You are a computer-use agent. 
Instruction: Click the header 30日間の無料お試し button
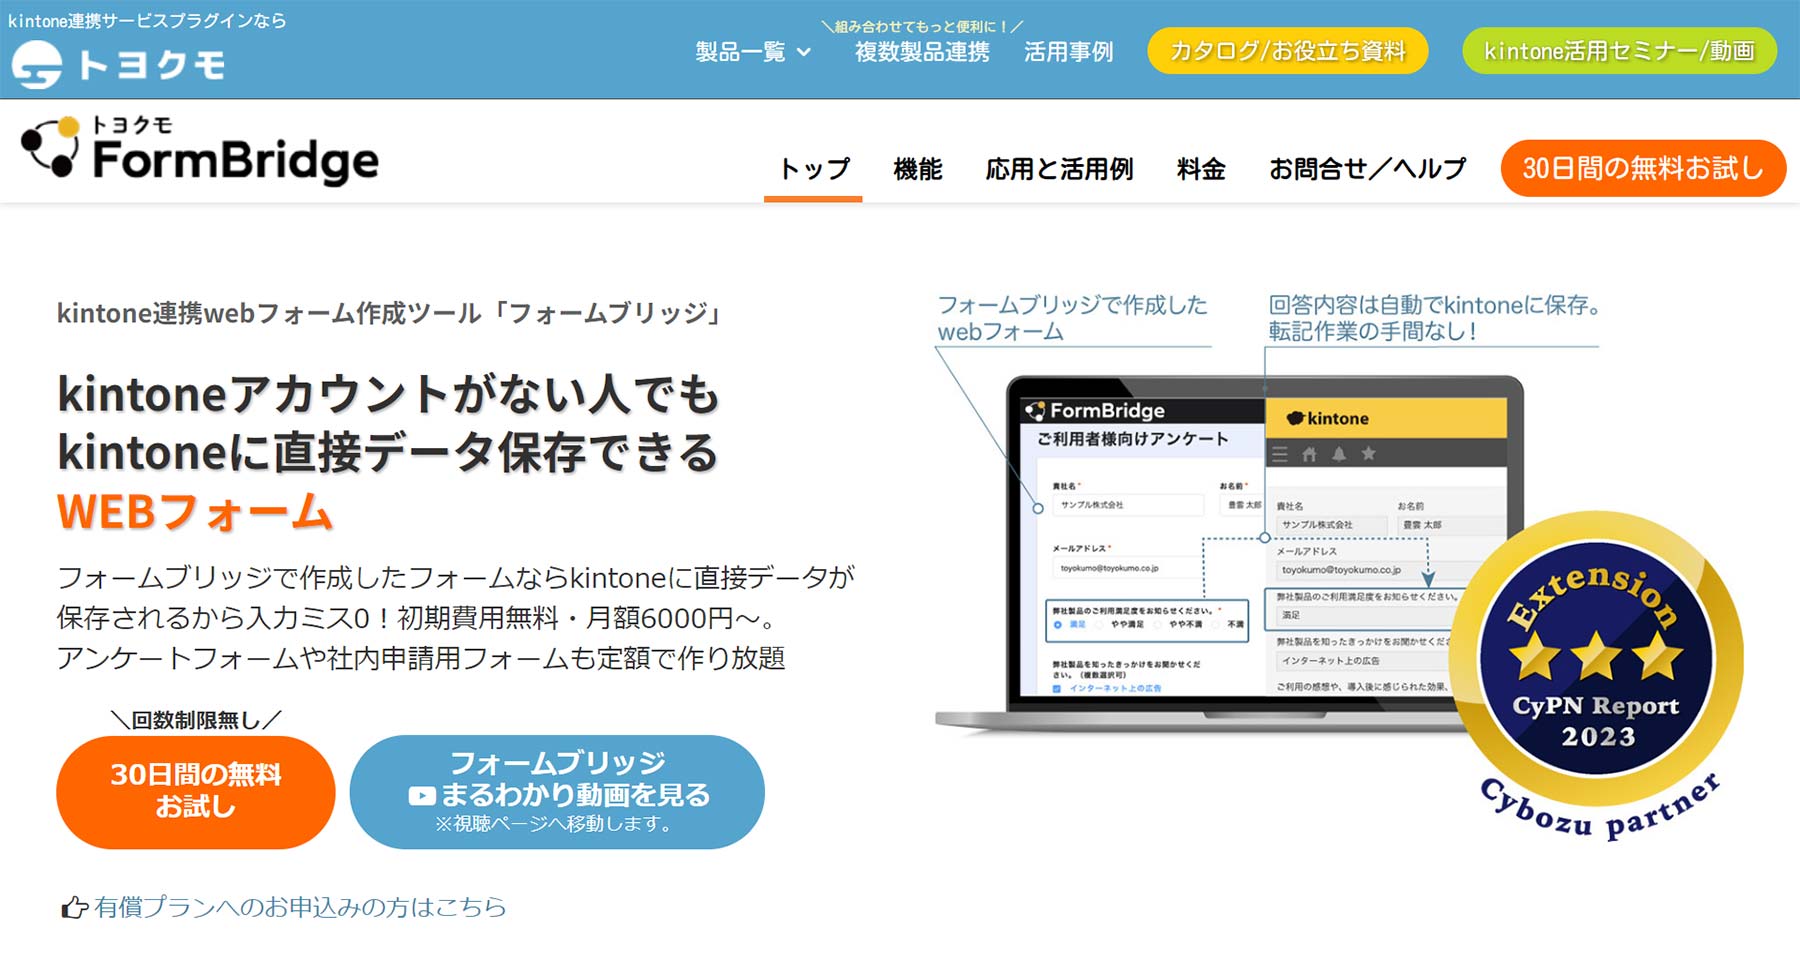click(1643, 168)
